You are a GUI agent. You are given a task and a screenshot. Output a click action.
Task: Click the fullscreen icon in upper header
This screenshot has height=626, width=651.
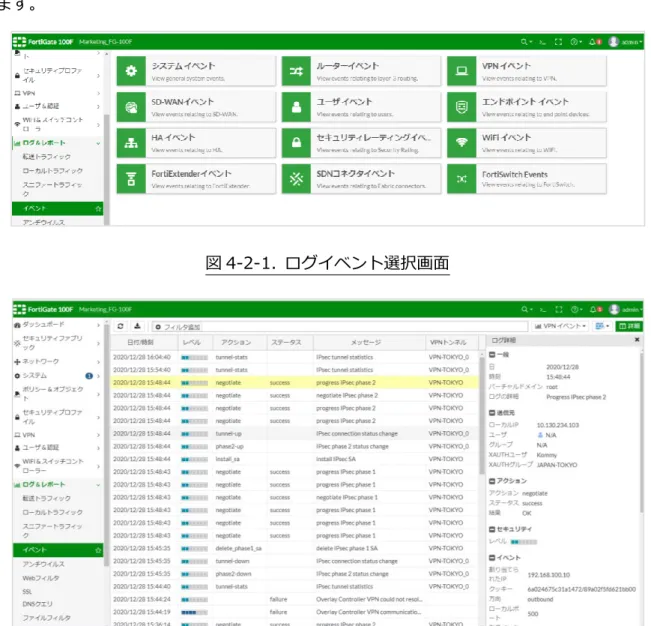coord(558,42)
